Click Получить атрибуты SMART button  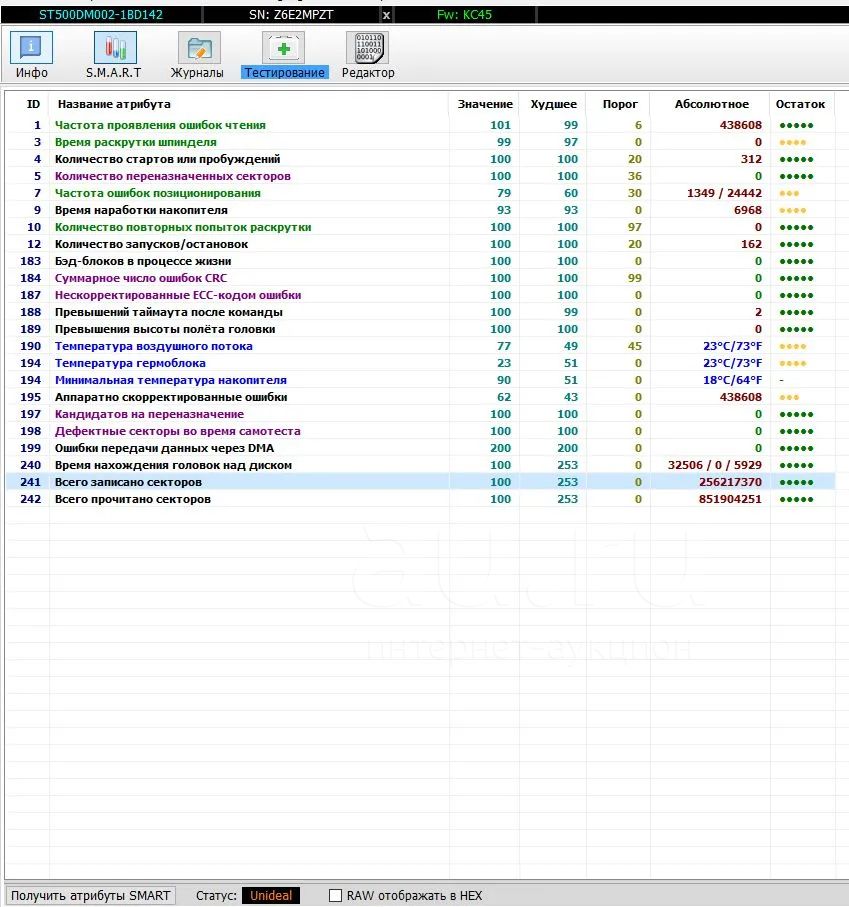click(90, 895)
